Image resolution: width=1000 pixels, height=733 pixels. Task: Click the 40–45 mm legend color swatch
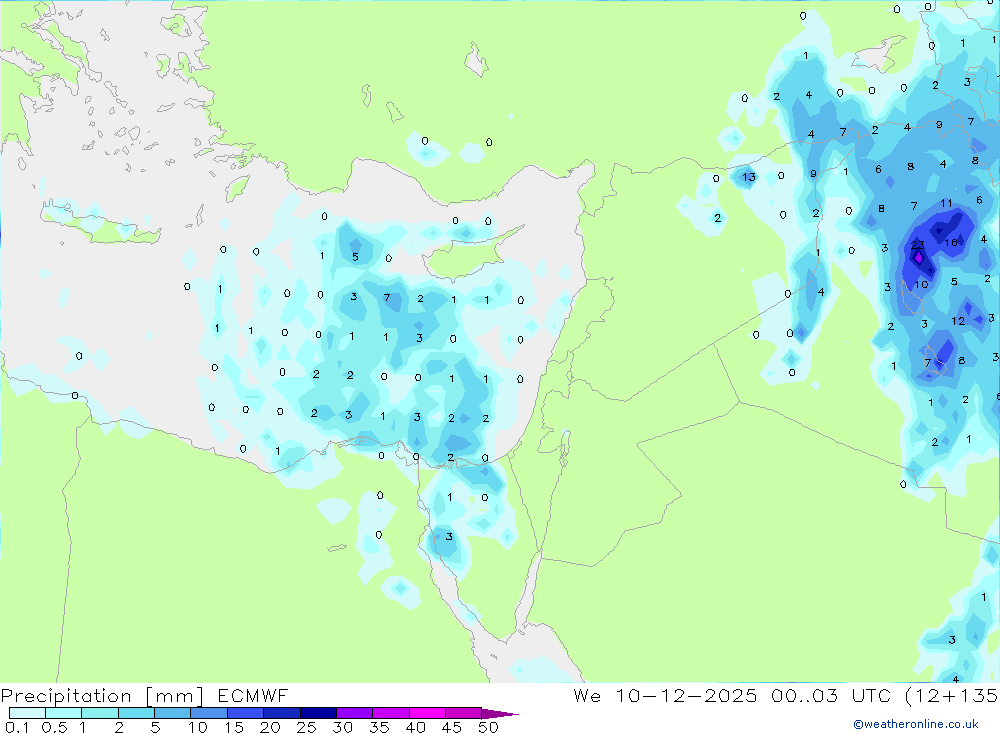pyautogui.click(x=427, y=713)
